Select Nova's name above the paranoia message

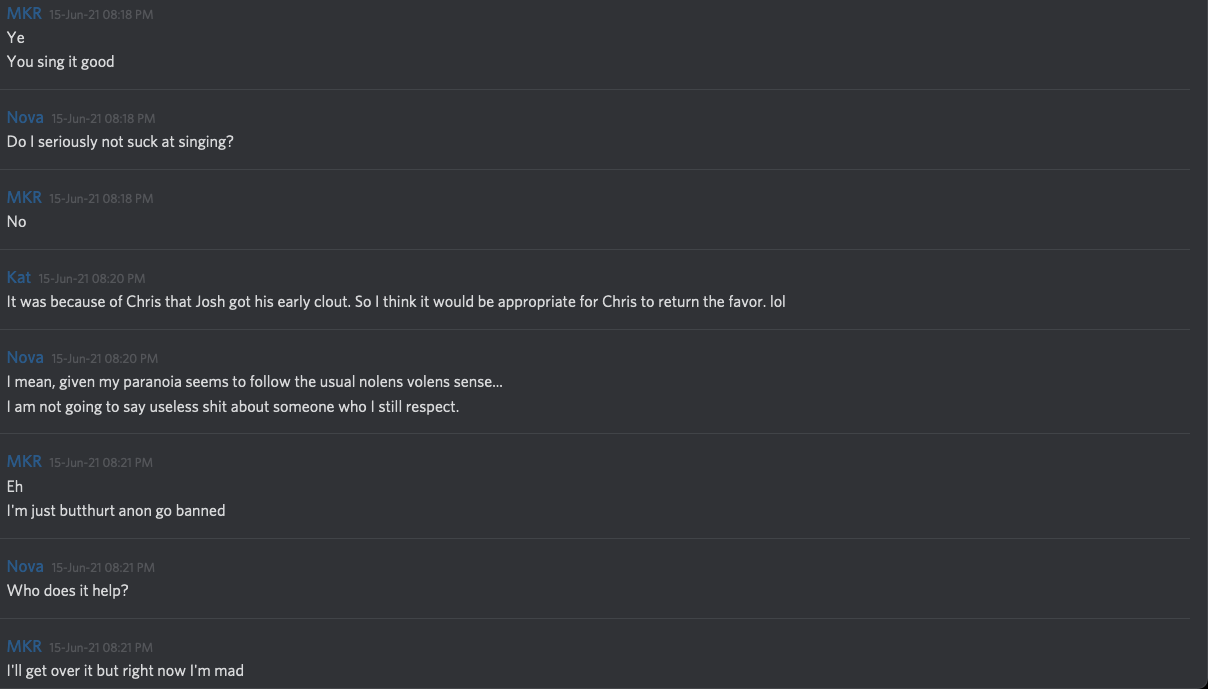click(25, 357)
